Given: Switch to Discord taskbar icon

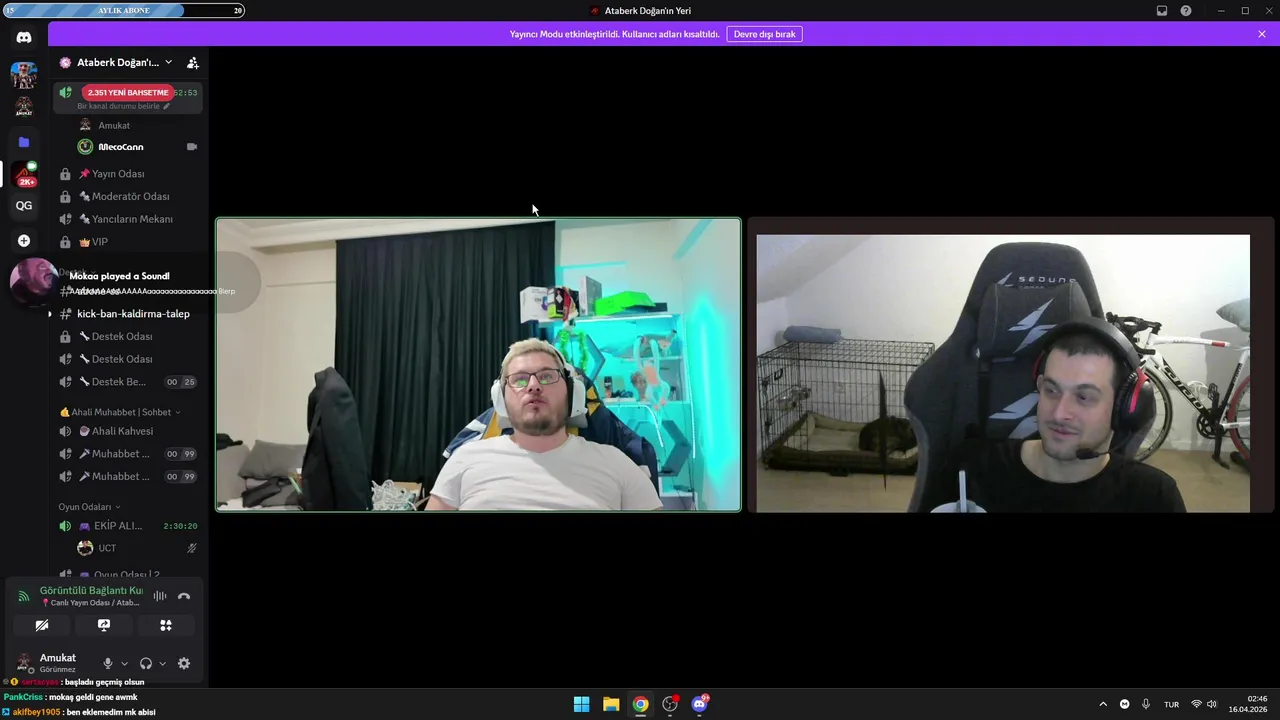Looking at the screenshot, I should (700, 704).
